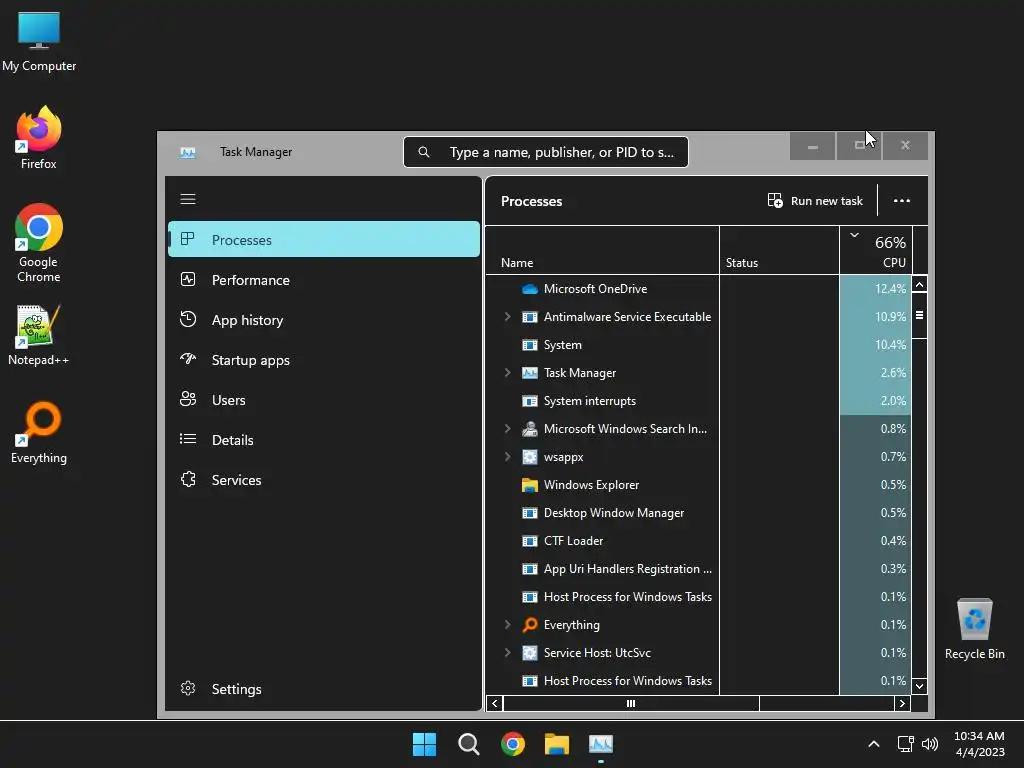Open the Windows Start menu
The width and height of the screenshot is (1024, 768).
(424, 744)
